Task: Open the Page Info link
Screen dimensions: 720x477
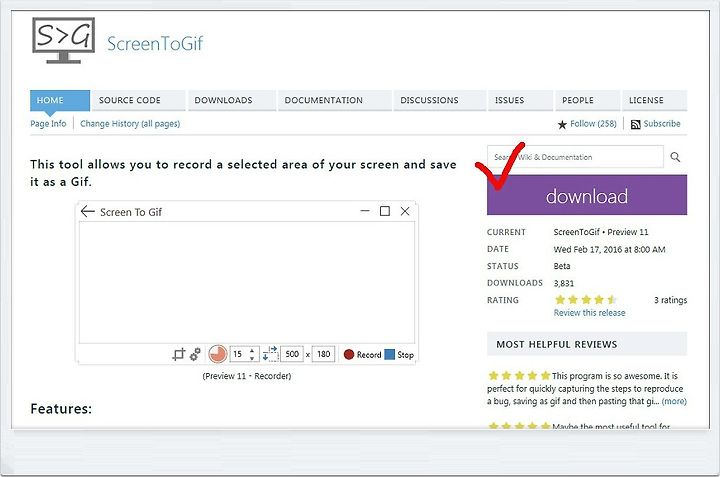Action: pos(48,123)
